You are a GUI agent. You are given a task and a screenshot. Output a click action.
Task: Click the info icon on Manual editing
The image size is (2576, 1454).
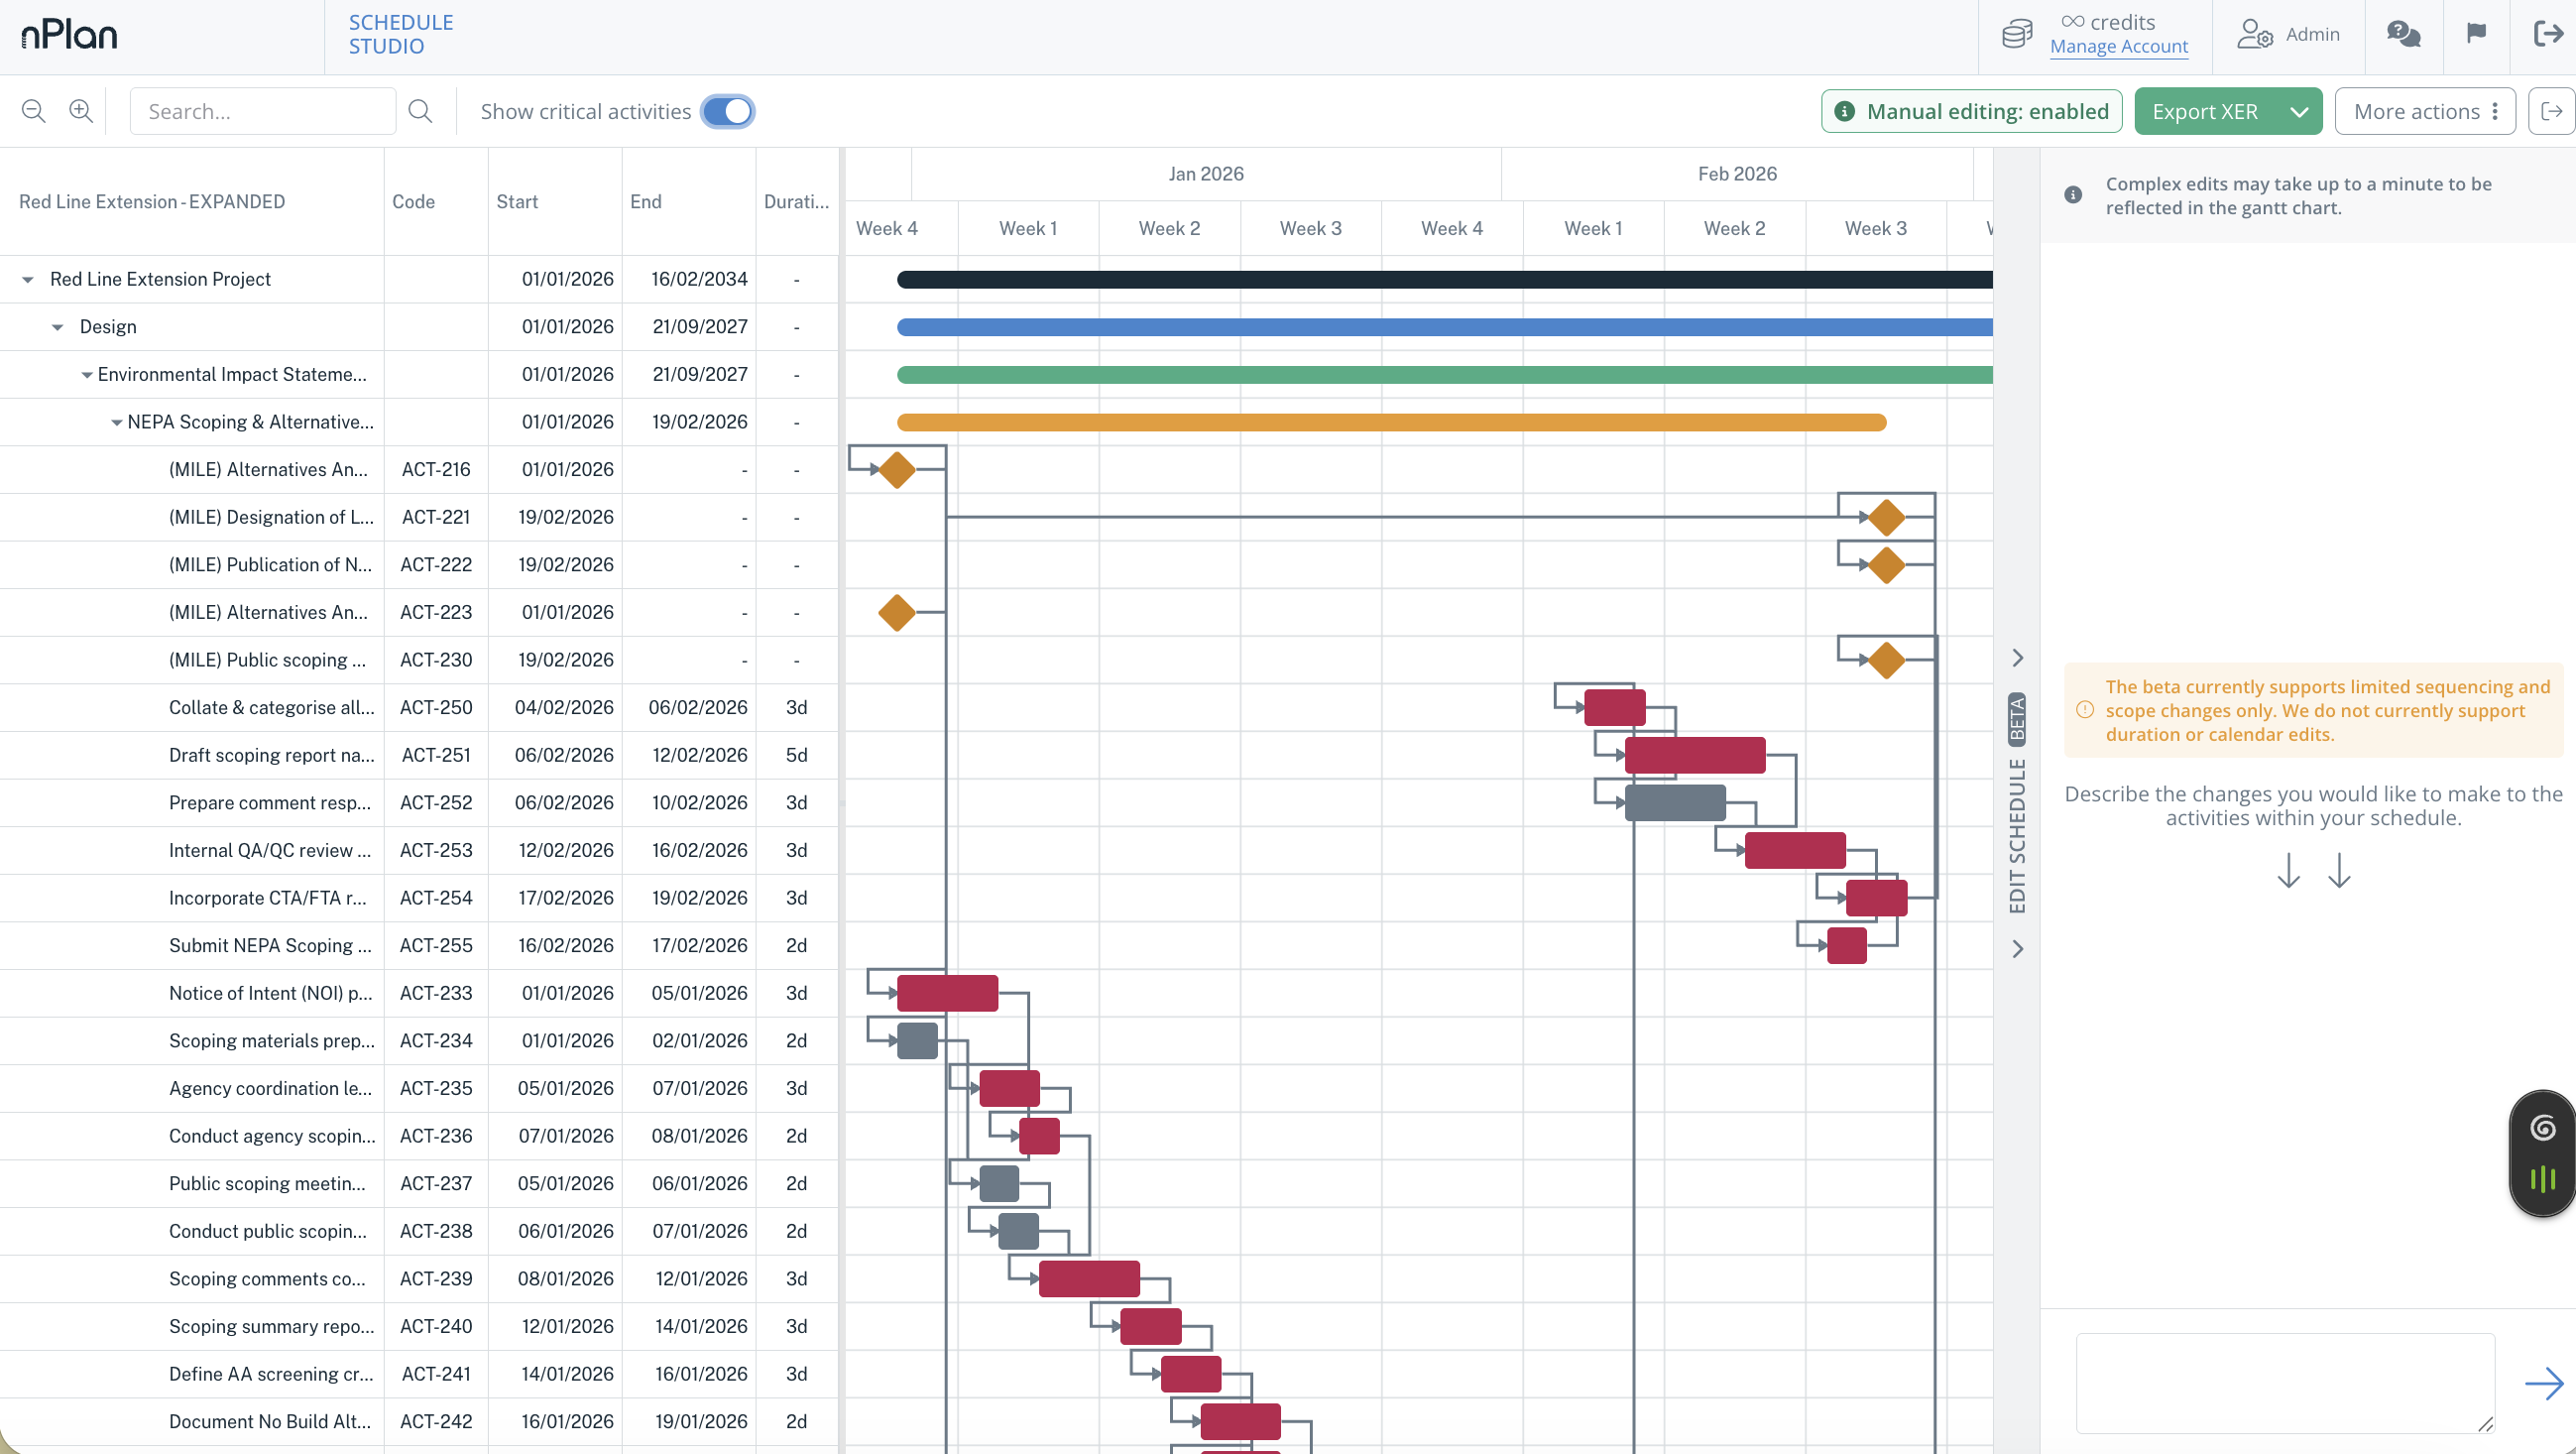coord(1845,111)
